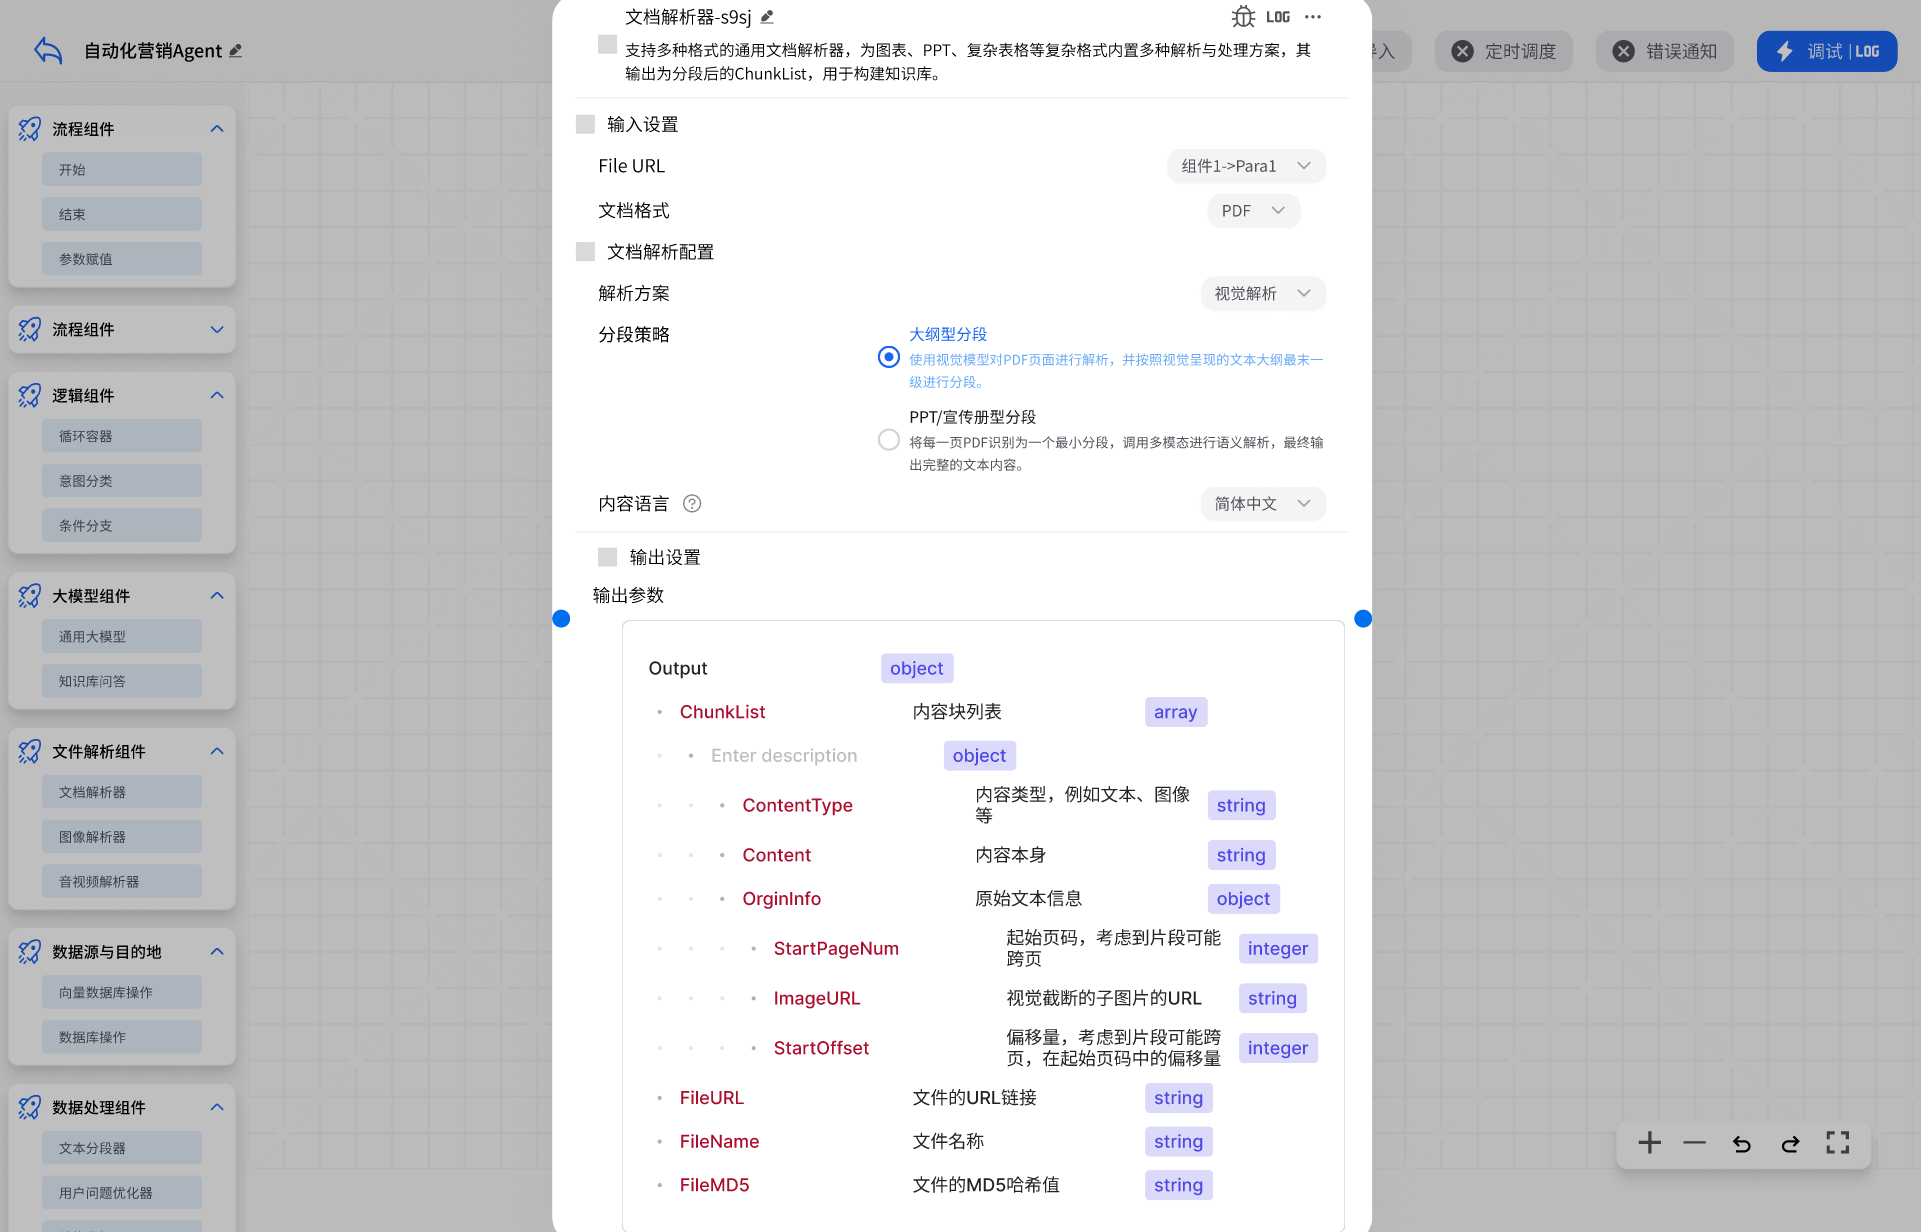Pick the 图像解析器 component
The width and height of the screenshot is (1921, 1232).
pyautogui.click(x=122, y=837)
